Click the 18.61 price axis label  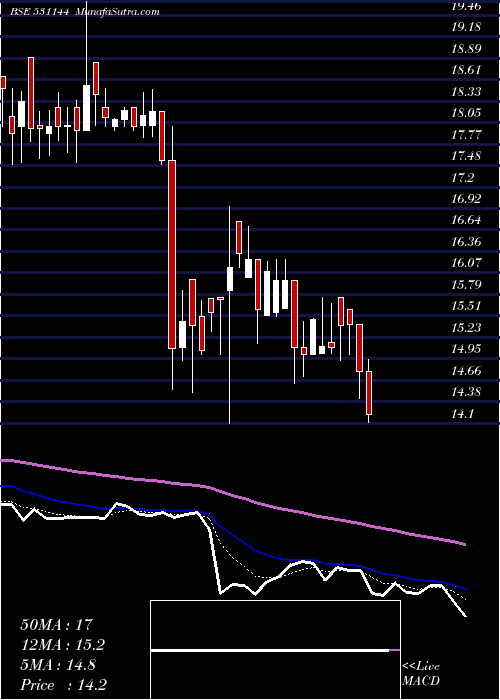click(x=465, y=70)
